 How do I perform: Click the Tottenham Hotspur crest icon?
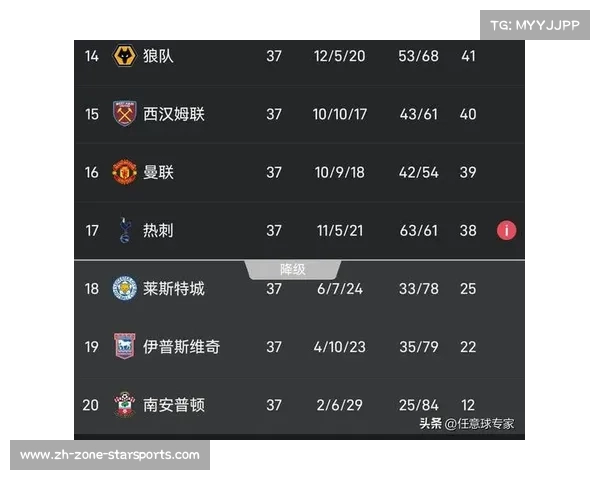125,230
